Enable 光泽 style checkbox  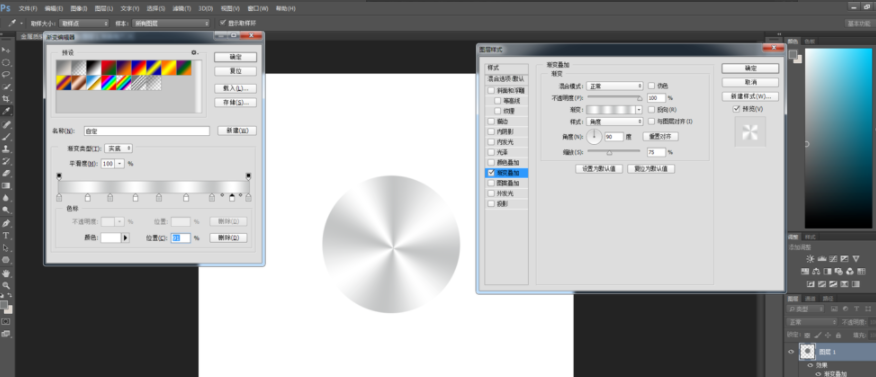(x=491, y=152)
